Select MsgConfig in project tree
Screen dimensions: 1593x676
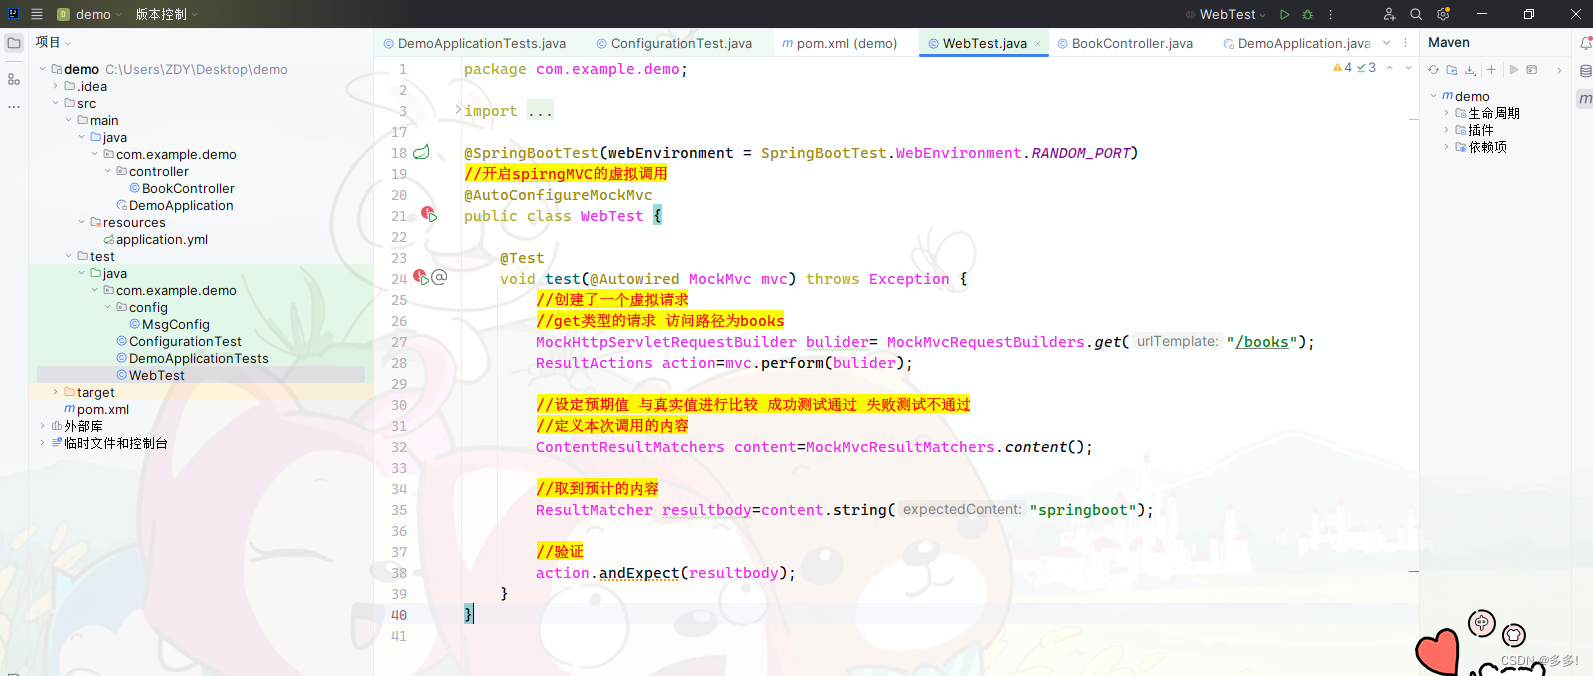point(176,324)
